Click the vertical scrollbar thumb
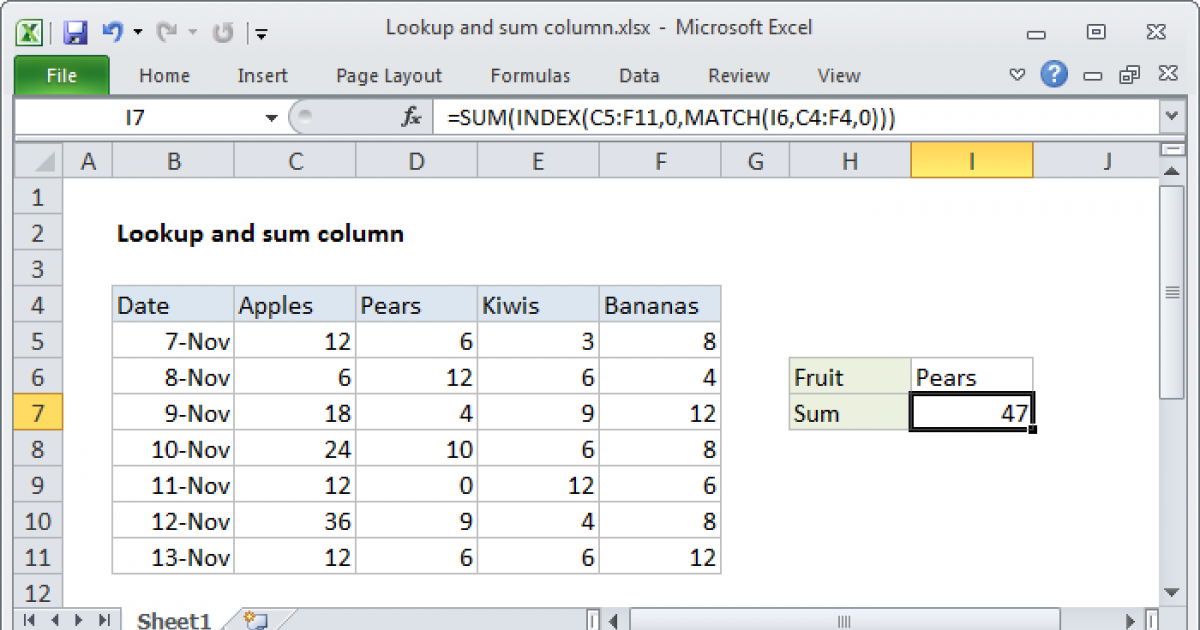Viewport: 1200px width, 630px height. point(1171,292)
